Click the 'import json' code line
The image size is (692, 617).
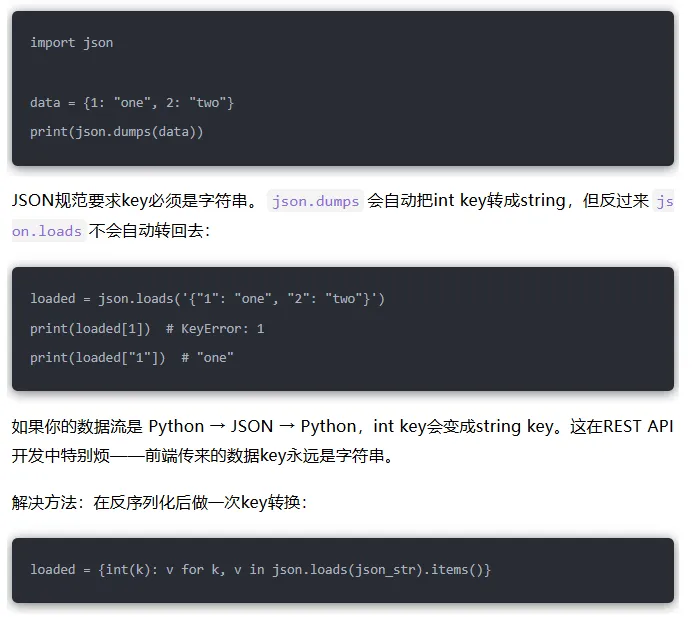pyautogui.click(x=71, y=43)
